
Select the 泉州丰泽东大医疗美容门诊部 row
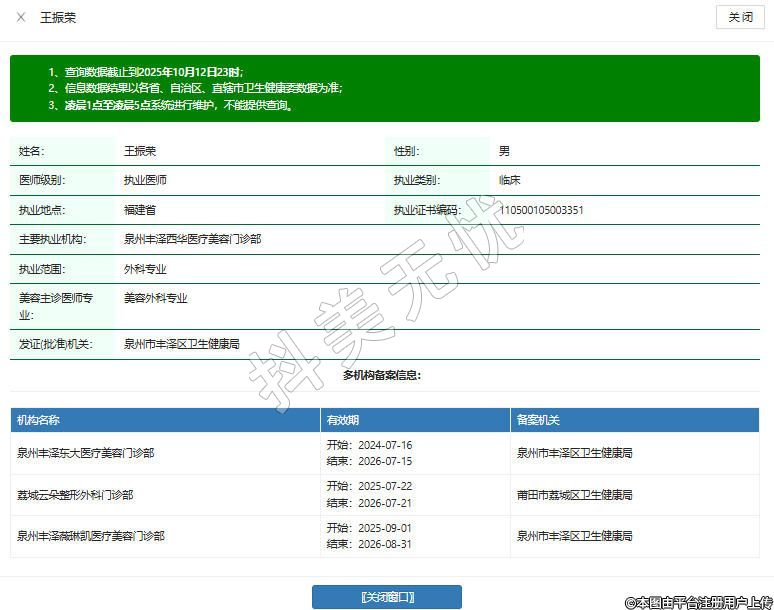click(x=86, y=453)
